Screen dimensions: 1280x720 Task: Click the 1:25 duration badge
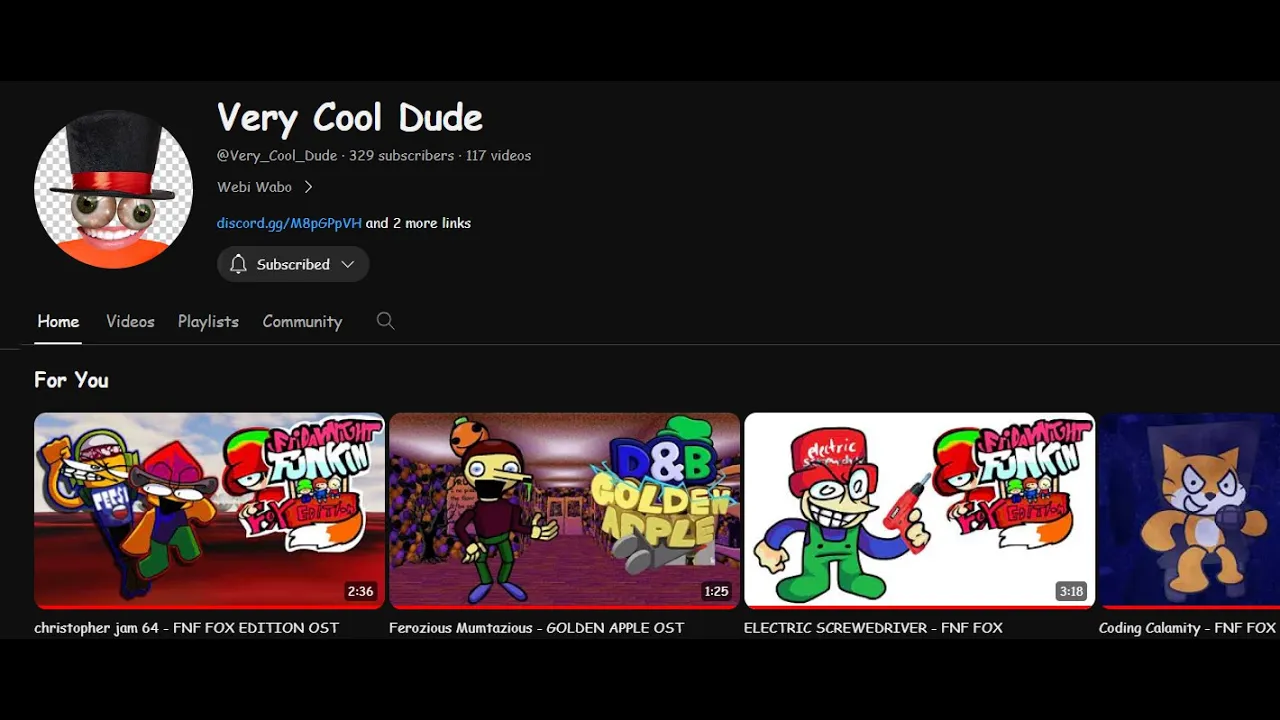point(716,591)
